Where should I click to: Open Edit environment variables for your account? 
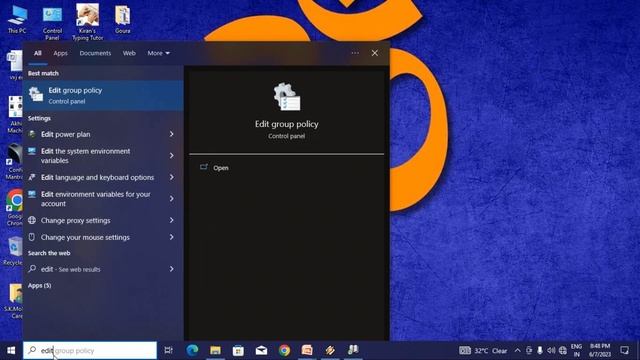tap(96, 199)
